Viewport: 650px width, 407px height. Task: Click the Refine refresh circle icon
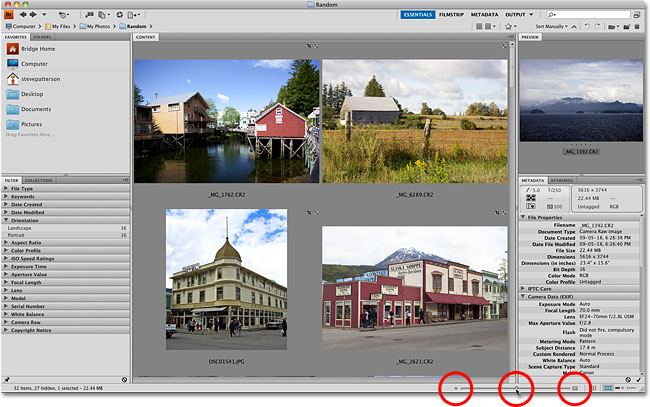[x=119, y=15]
